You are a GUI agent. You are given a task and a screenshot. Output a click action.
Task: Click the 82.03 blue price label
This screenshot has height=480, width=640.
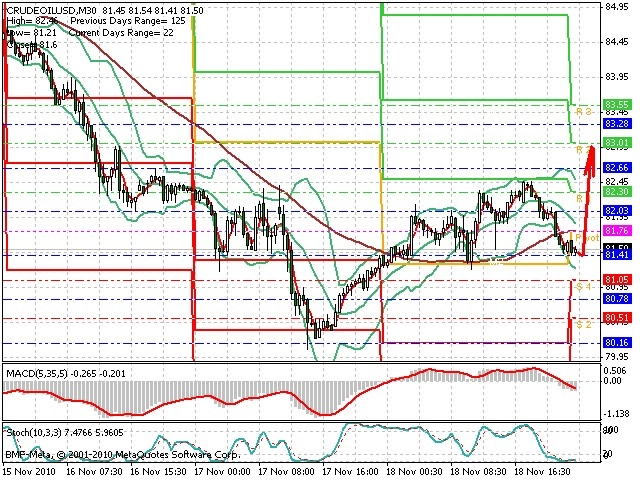point(617,211)
